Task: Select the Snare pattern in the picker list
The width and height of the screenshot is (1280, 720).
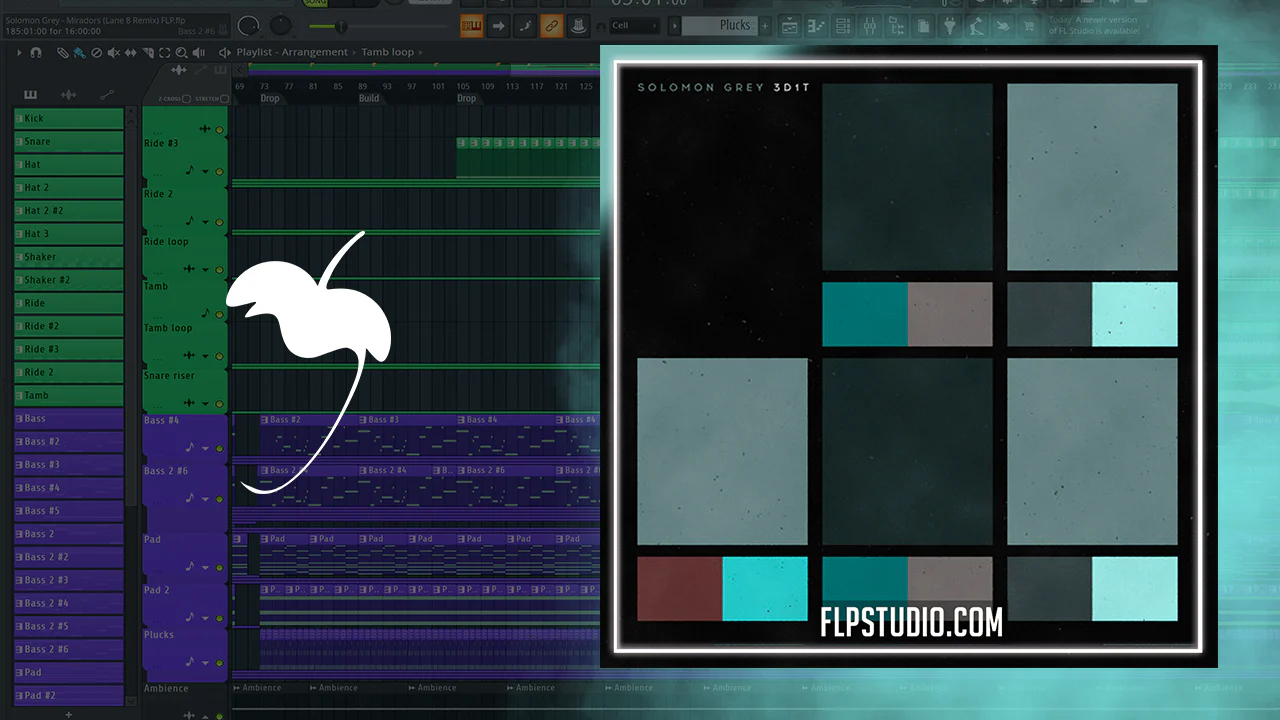Action: tap(69, 141)
